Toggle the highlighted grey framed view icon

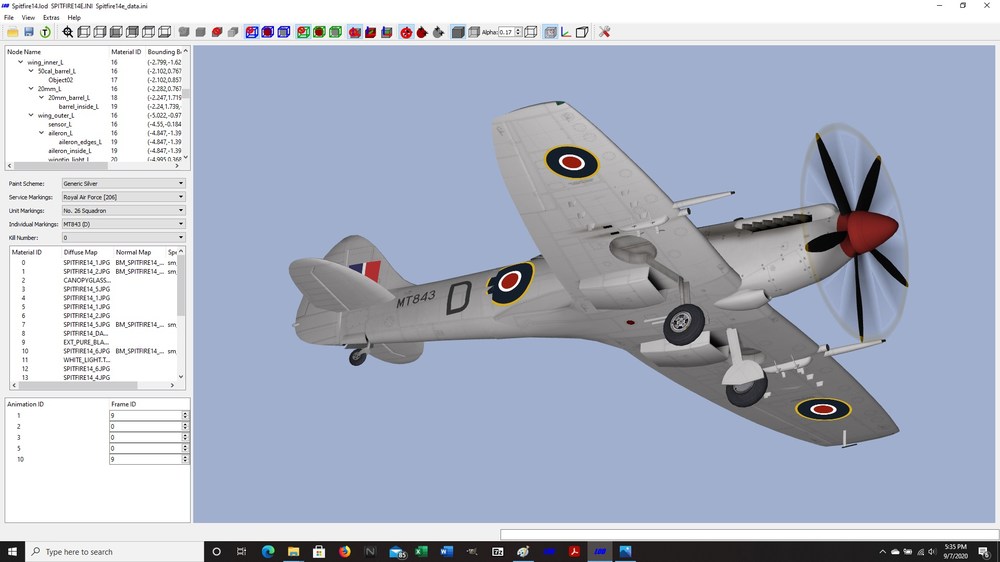click(x=550, y=32)
